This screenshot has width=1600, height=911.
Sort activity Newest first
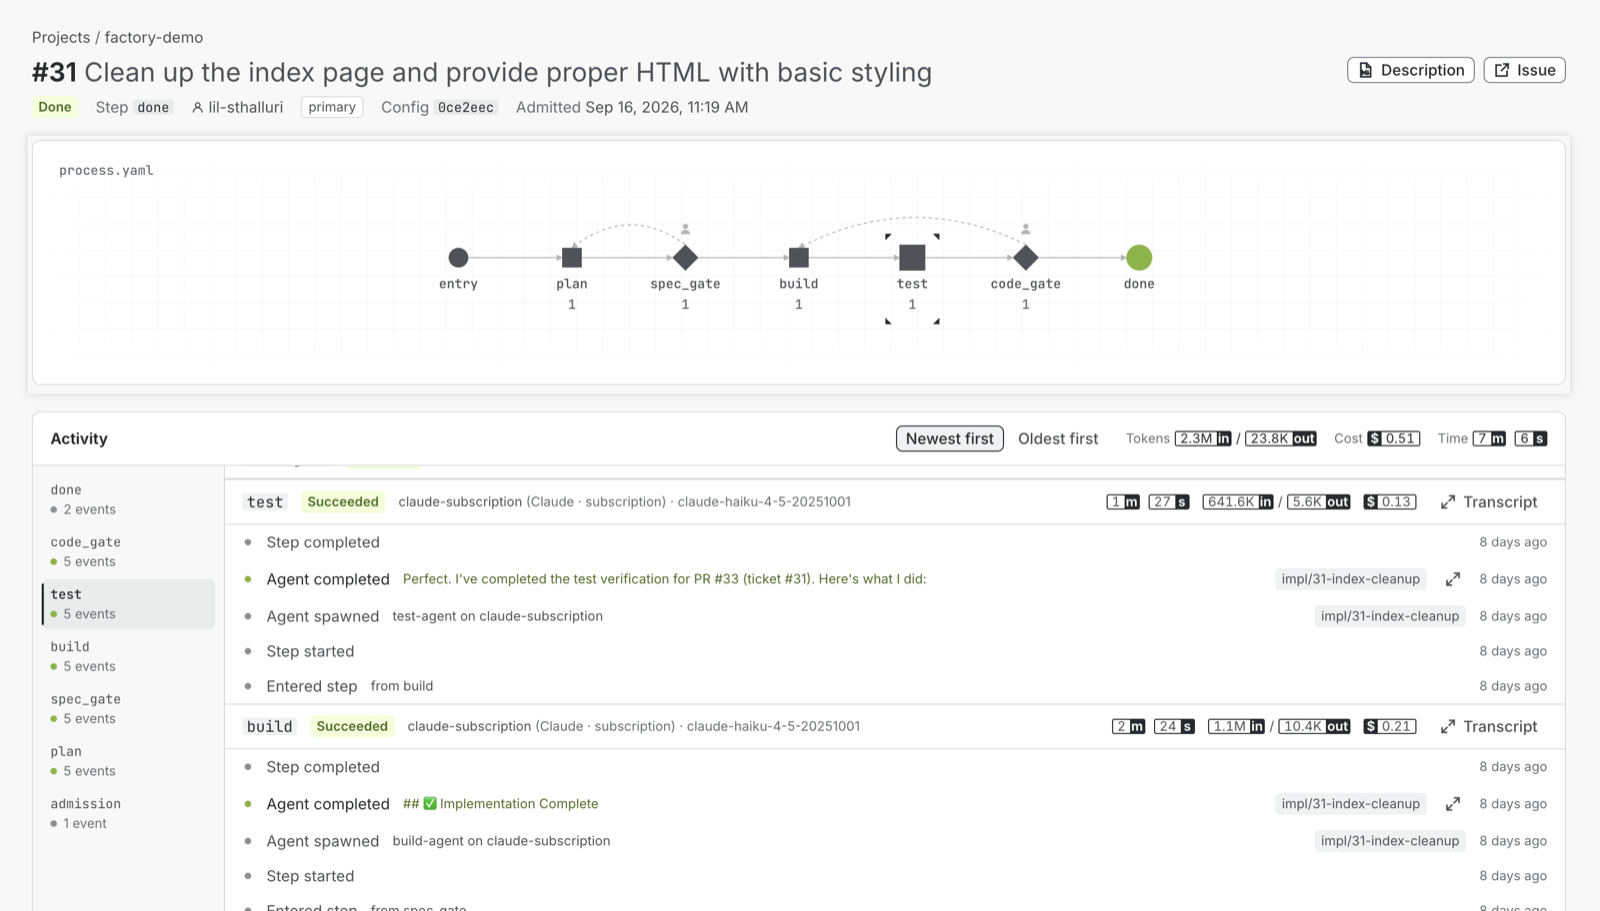coord(950,439)
